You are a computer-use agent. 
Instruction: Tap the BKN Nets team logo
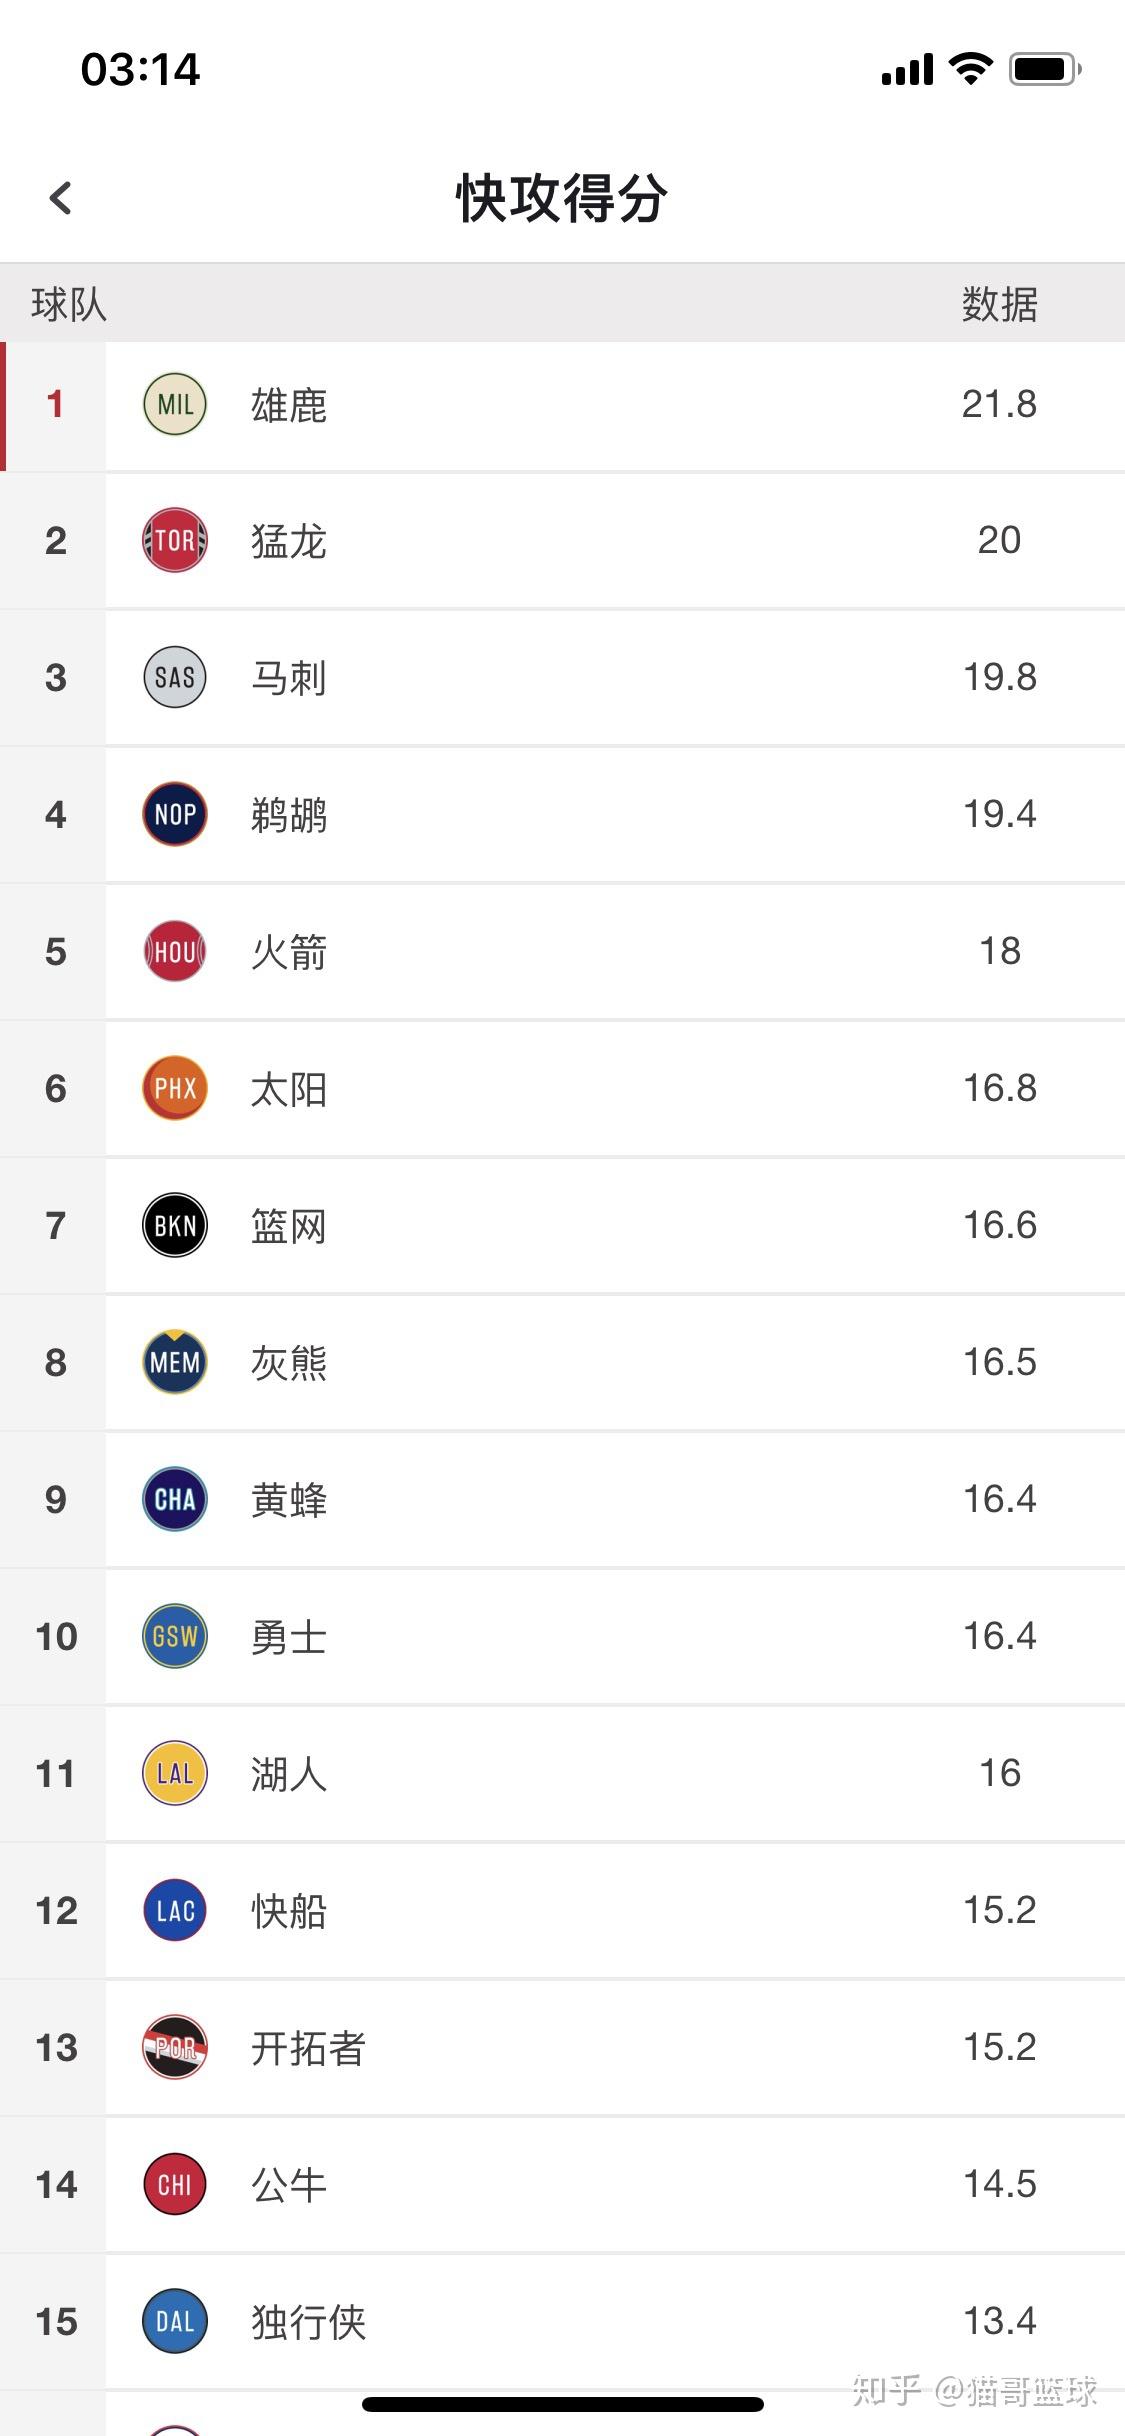click(175, 1225)
